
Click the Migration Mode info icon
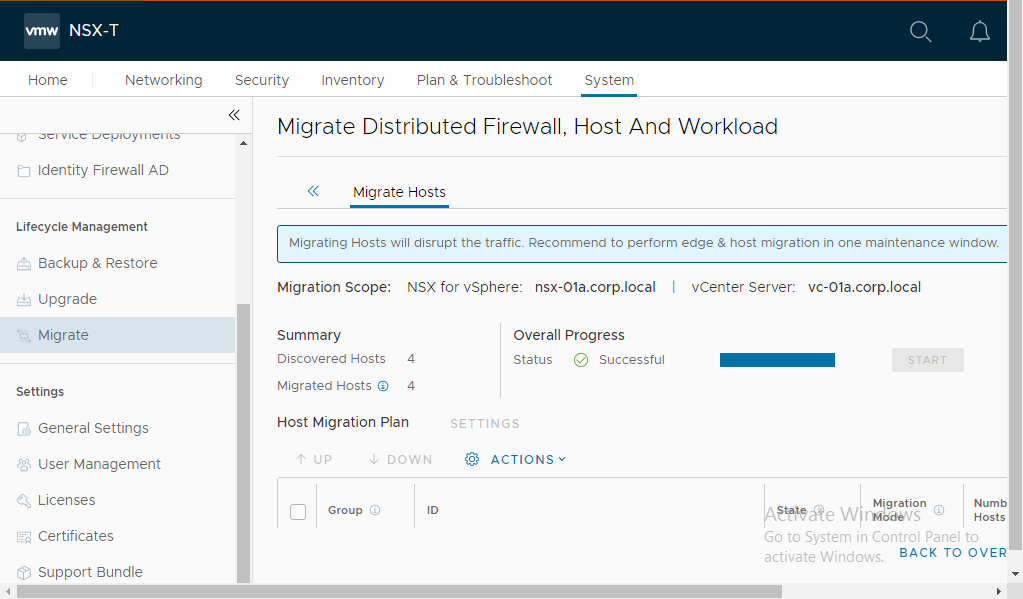[939, 510]
